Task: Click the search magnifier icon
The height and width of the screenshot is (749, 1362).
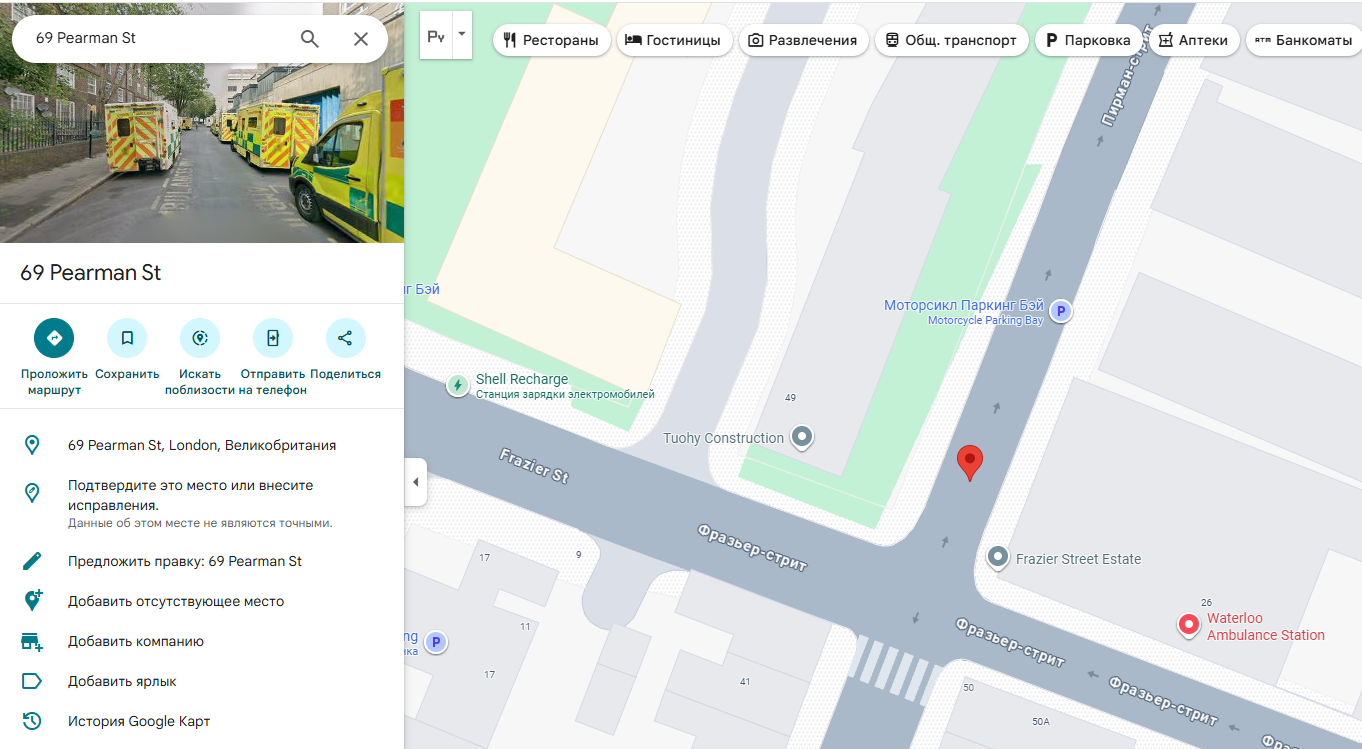Action: coord(310,39)
